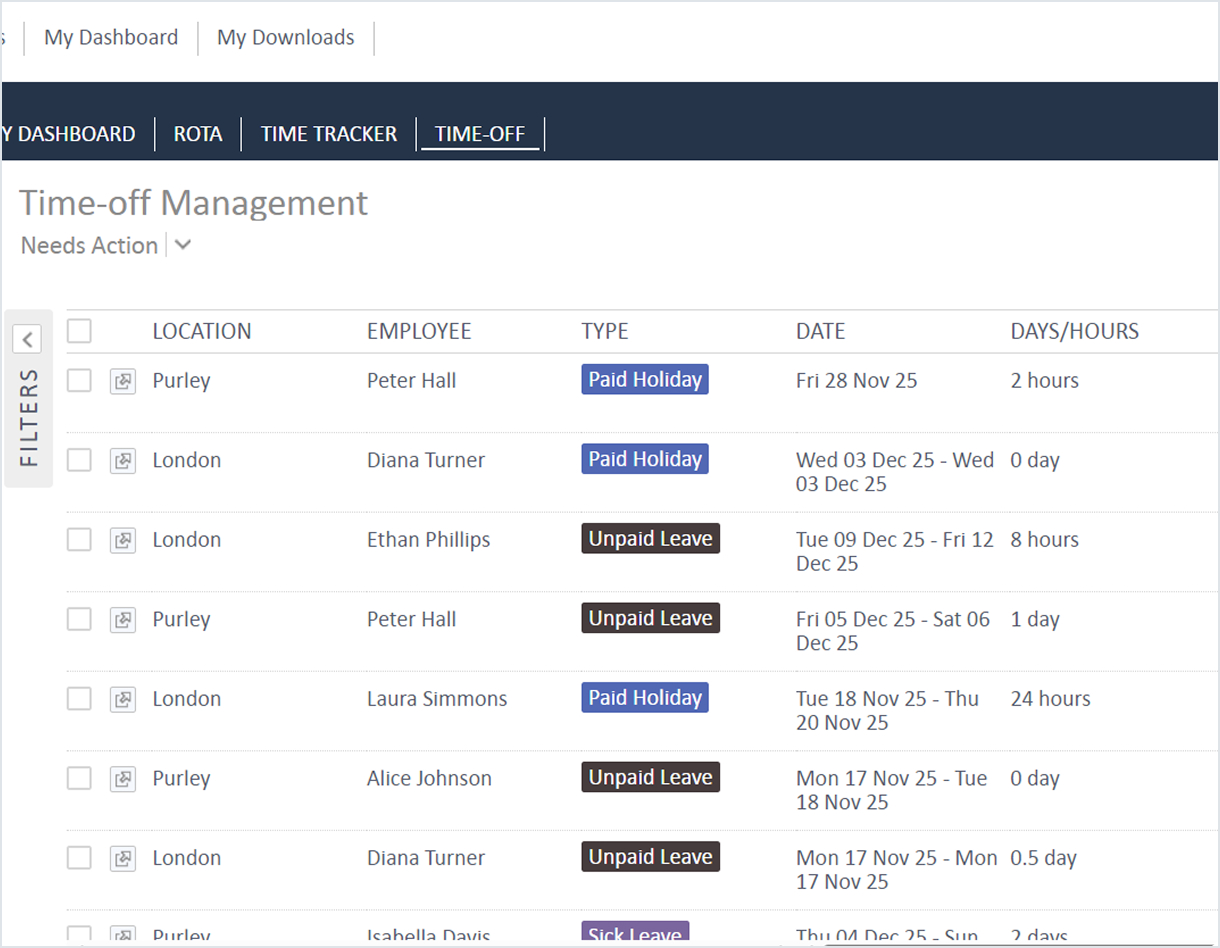Open details icon for Laura Simmons' request
Image resolution: width=1220 pixels, height=948 pixels.
pos(122,699)
